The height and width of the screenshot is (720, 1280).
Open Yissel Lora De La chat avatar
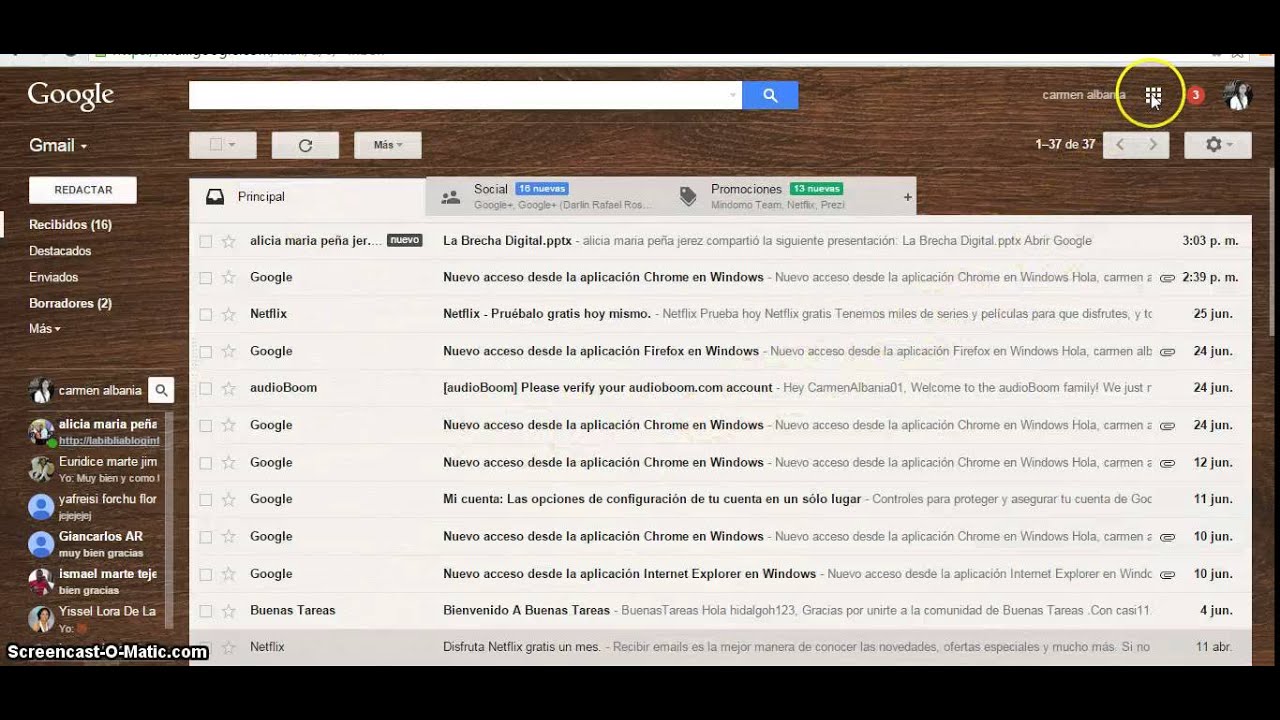pyautogui.click(x=41, y=619)
